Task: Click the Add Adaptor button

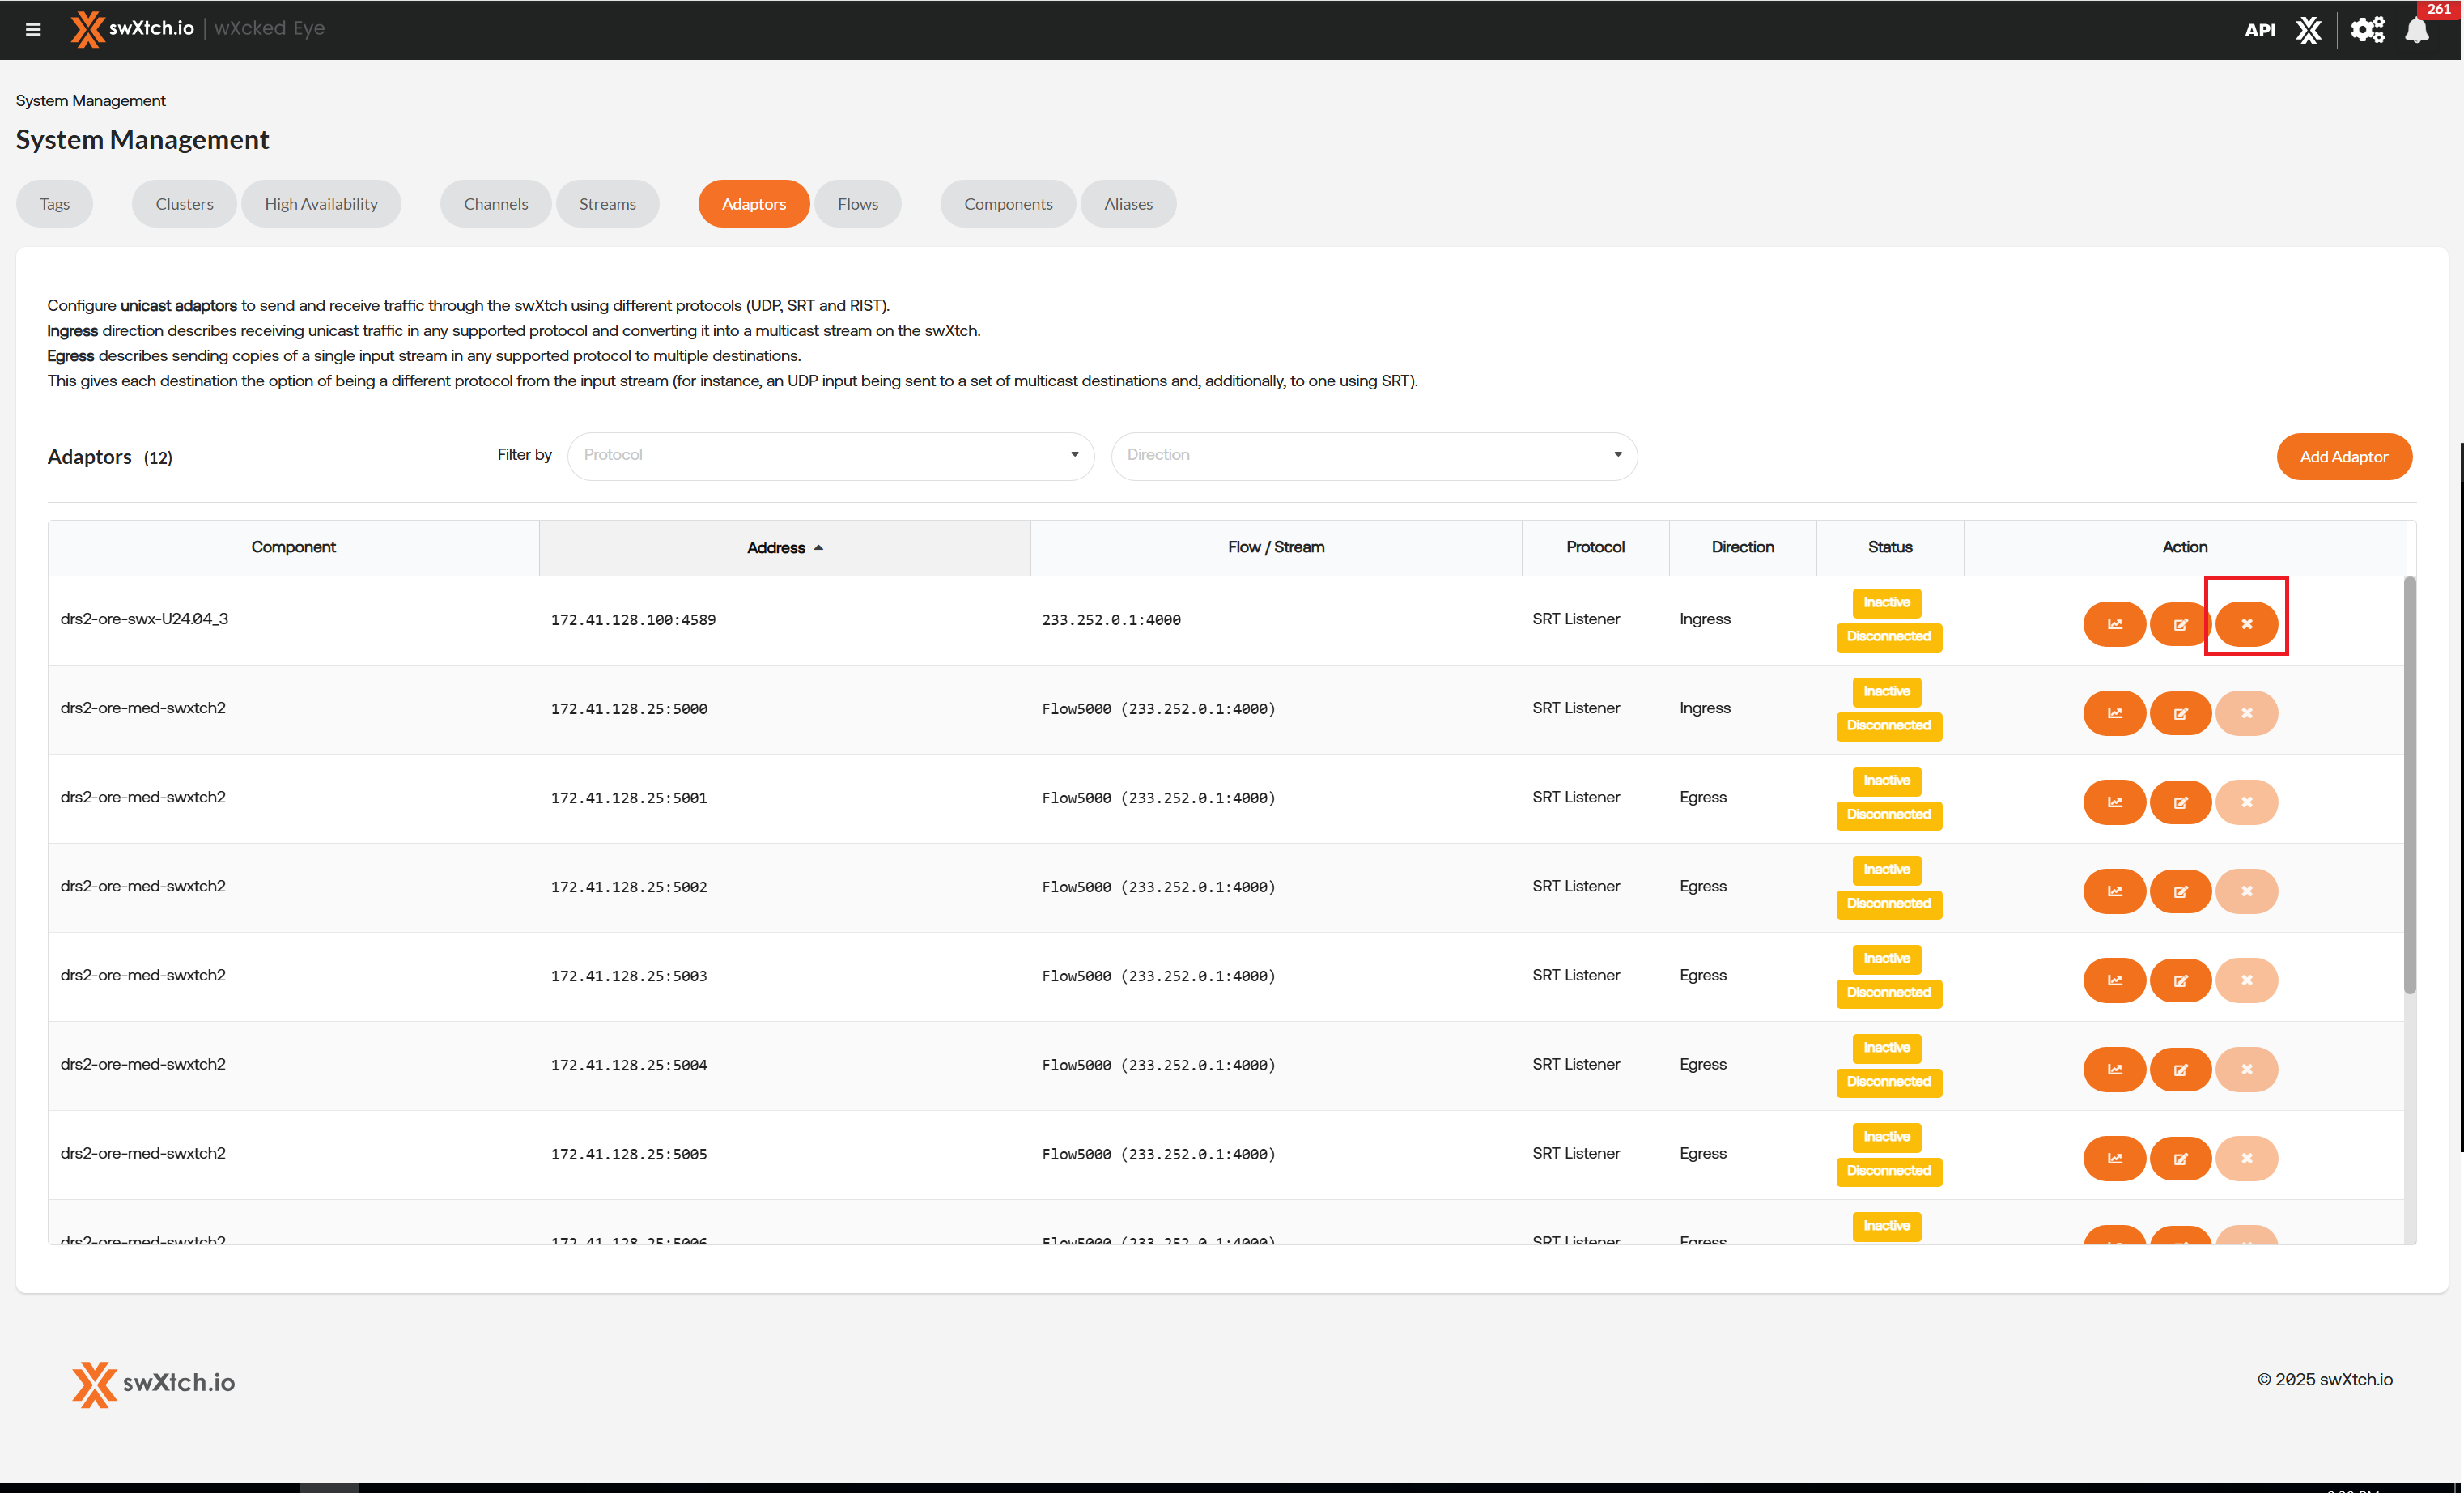Action: coord(2343,456)
